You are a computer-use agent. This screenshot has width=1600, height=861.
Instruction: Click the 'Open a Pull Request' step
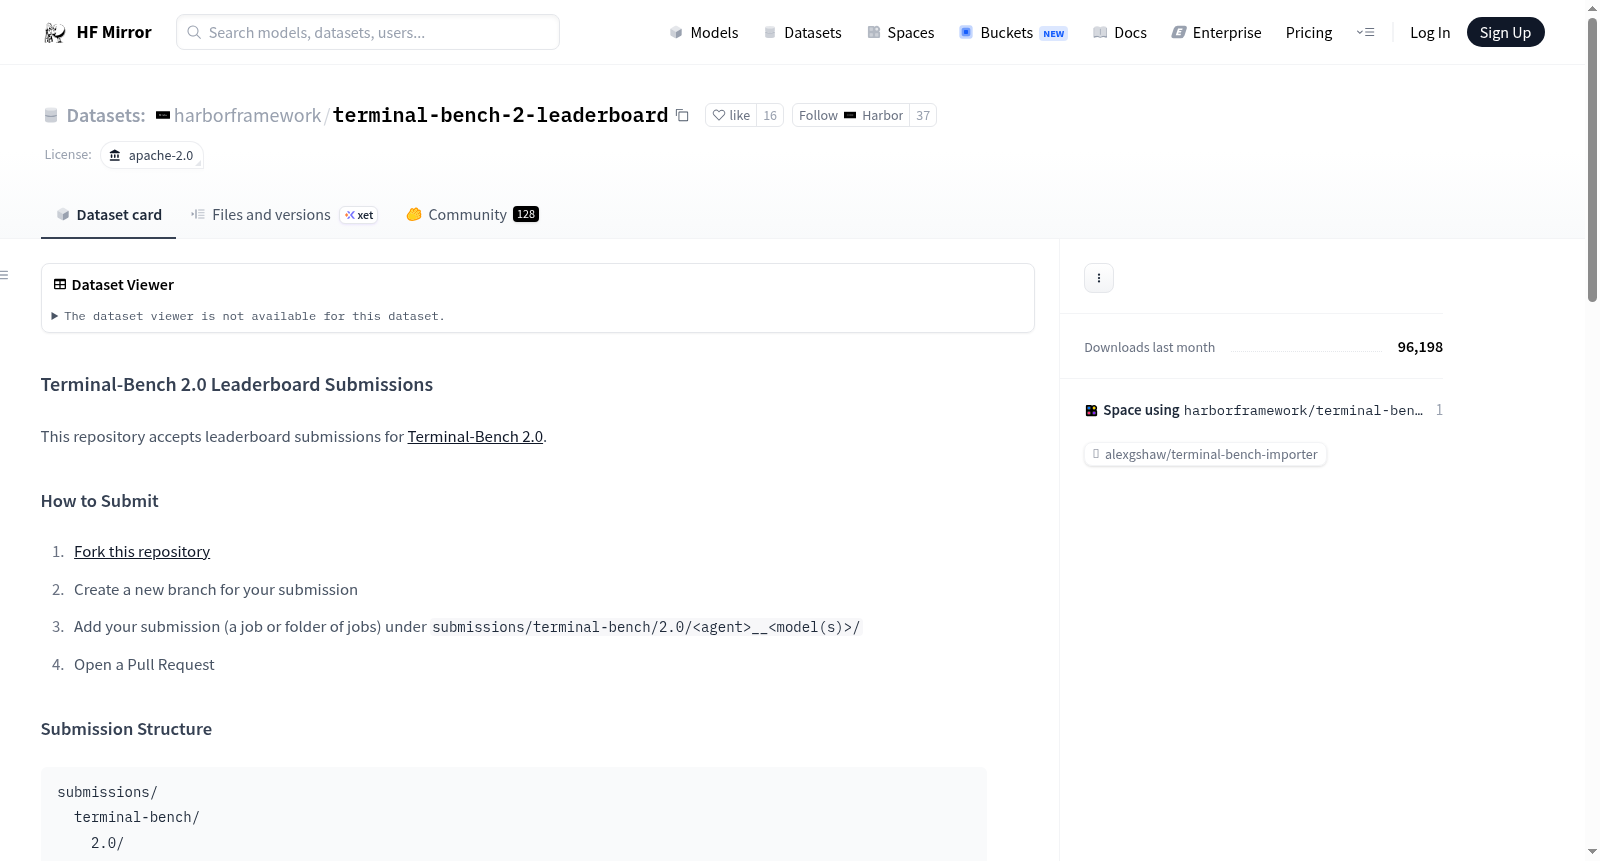pyautogui.click(x=144, y=665)
